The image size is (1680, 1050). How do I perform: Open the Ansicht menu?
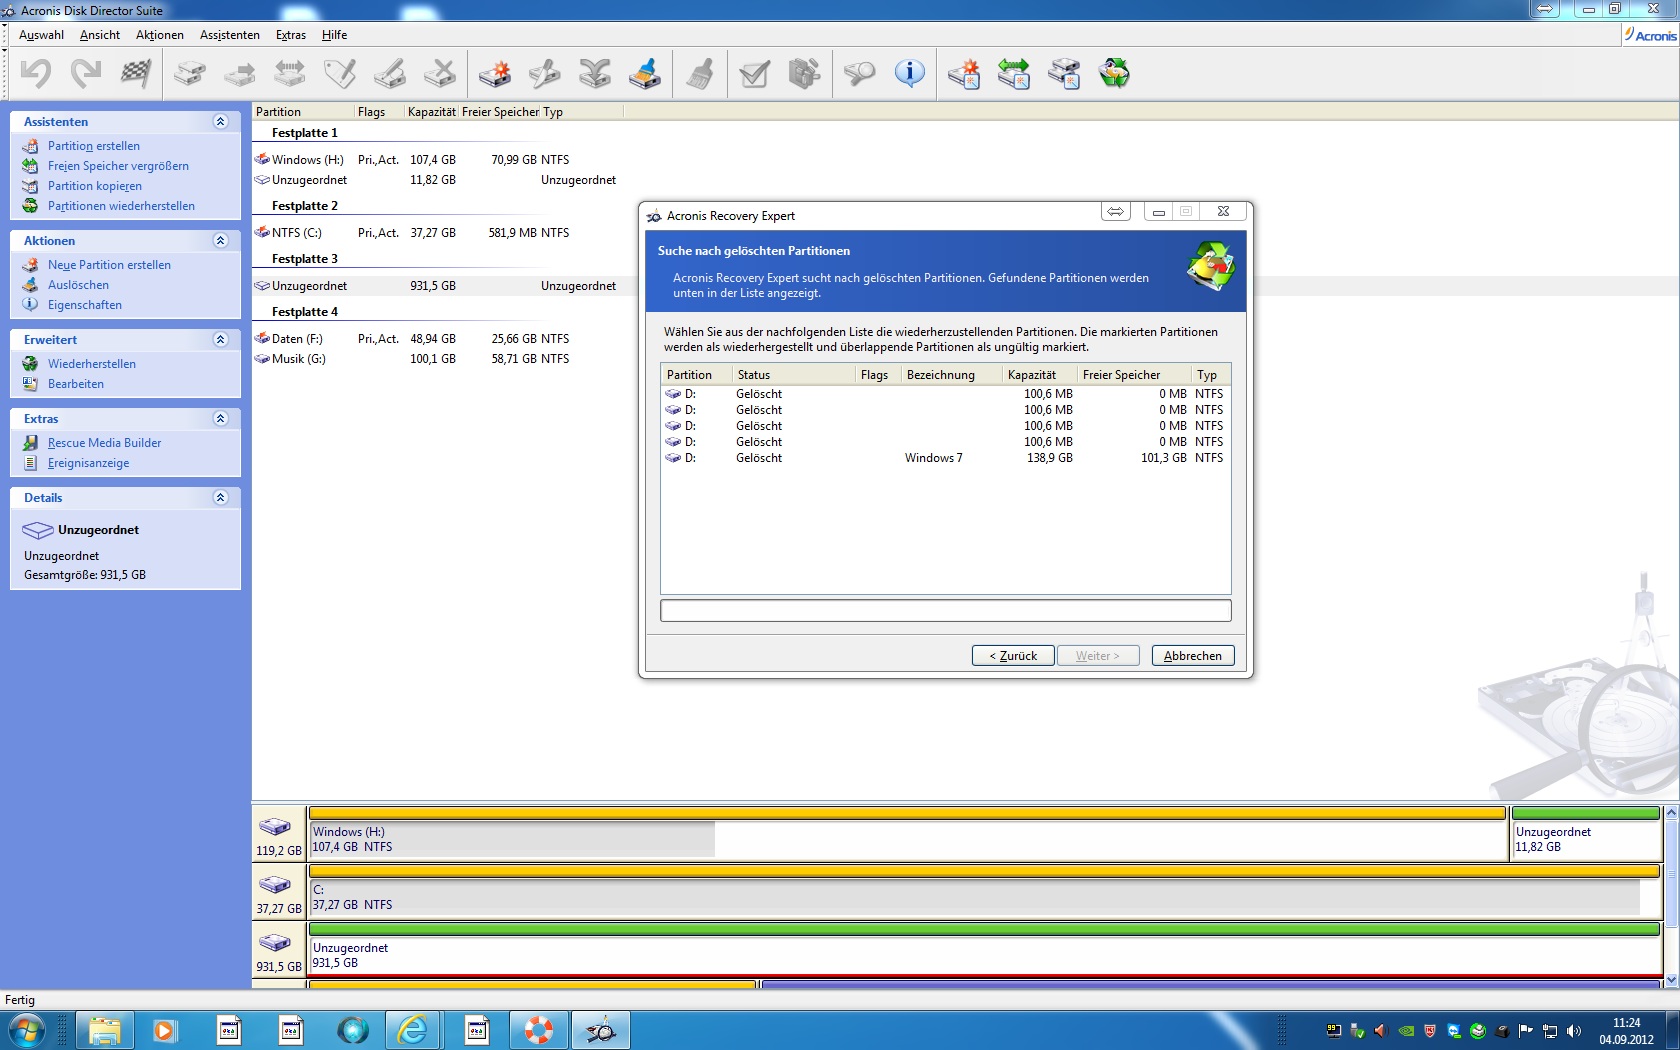[100, 35]
